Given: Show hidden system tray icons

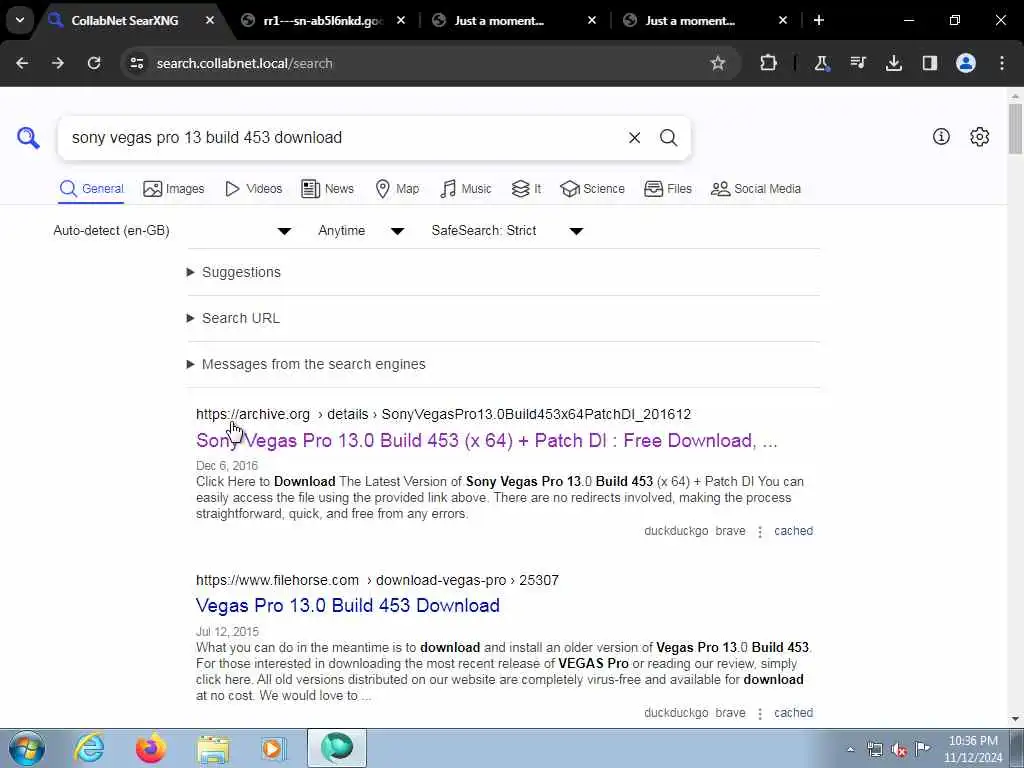Looking at the screenshot, I should [x=850, y=750].
